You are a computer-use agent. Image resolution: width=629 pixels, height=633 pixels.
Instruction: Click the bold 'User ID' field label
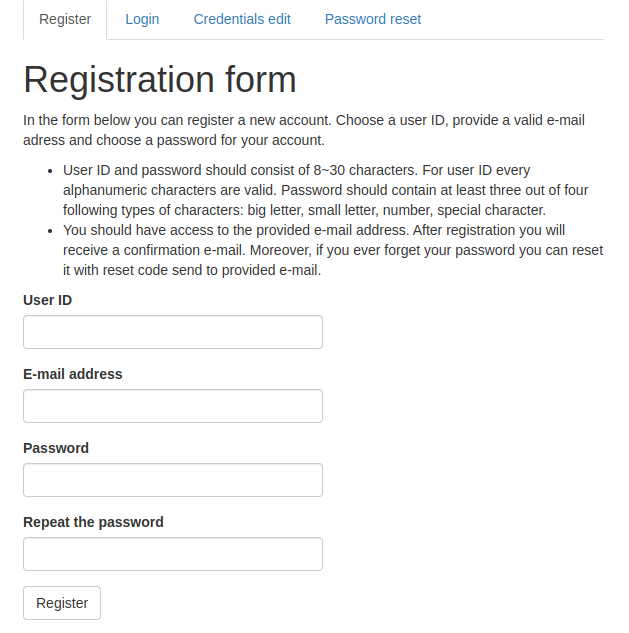(48, 300)
